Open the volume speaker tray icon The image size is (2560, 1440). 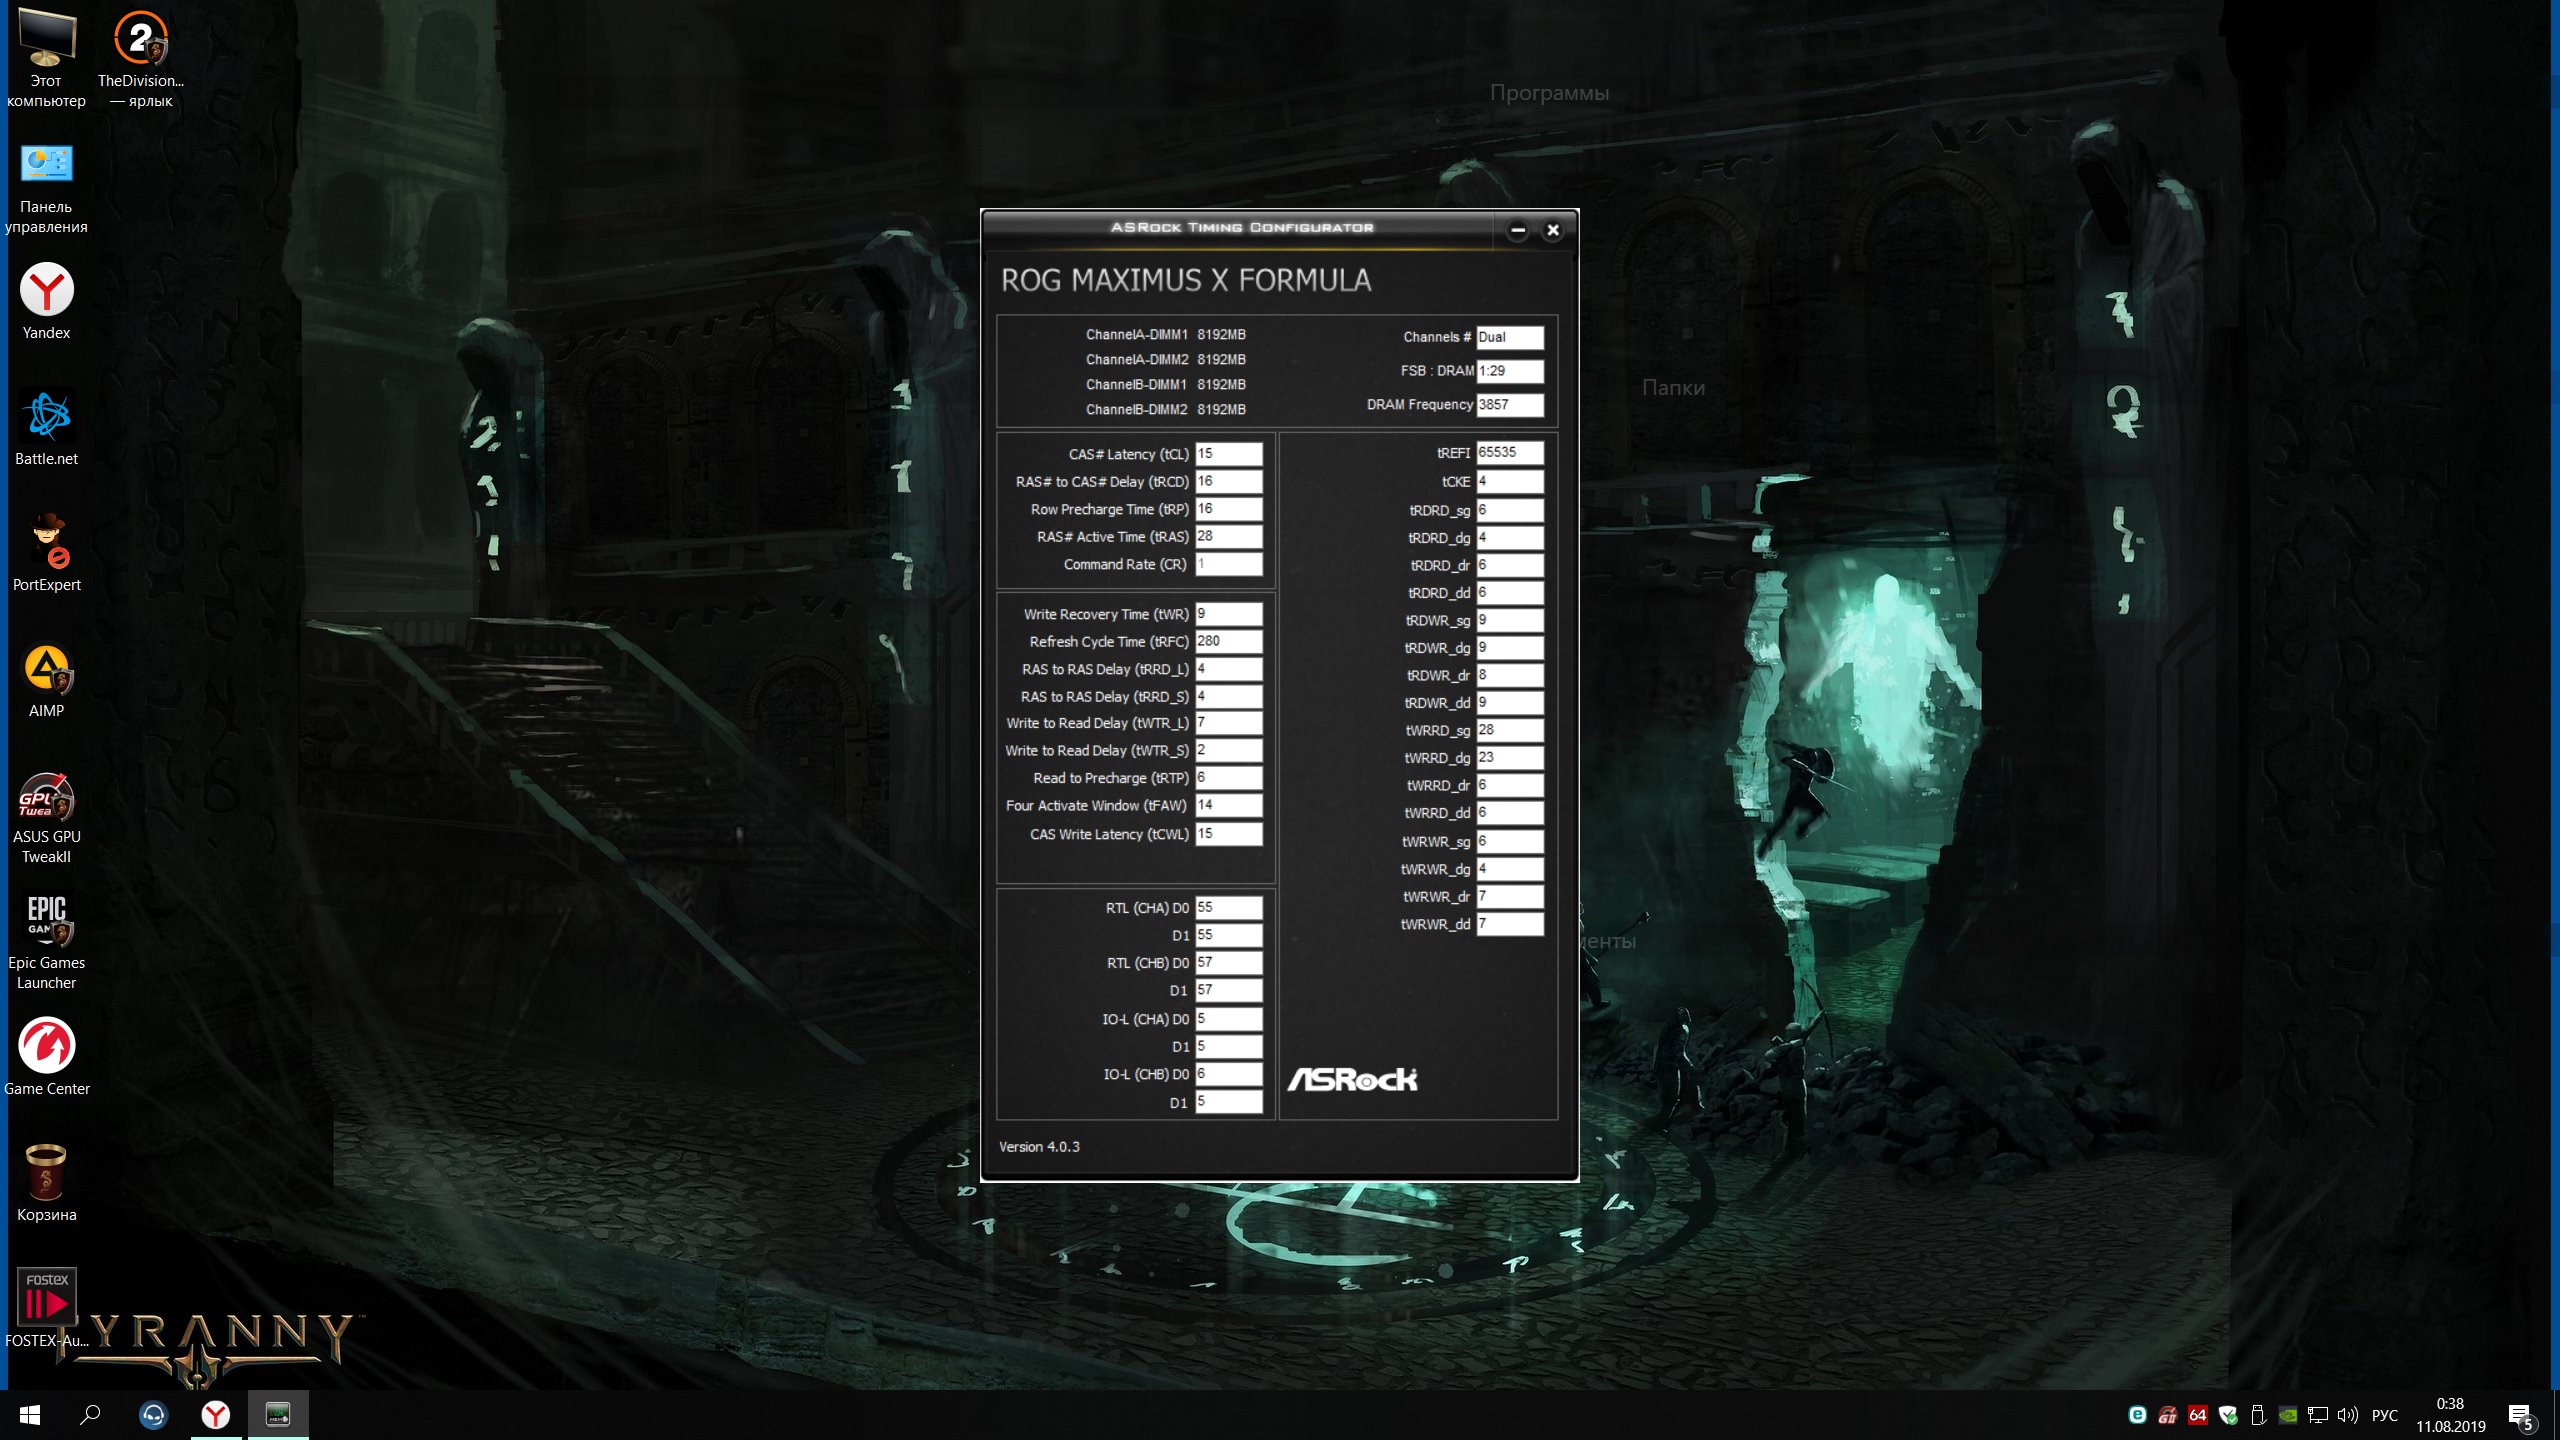pos(2348,1415)
